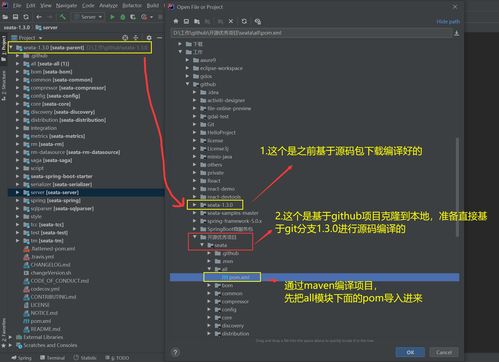The width and height of the screenshot is (499, 362).
Task: Go to the home directory in Open File dialog
Action: tap(176, 21)
